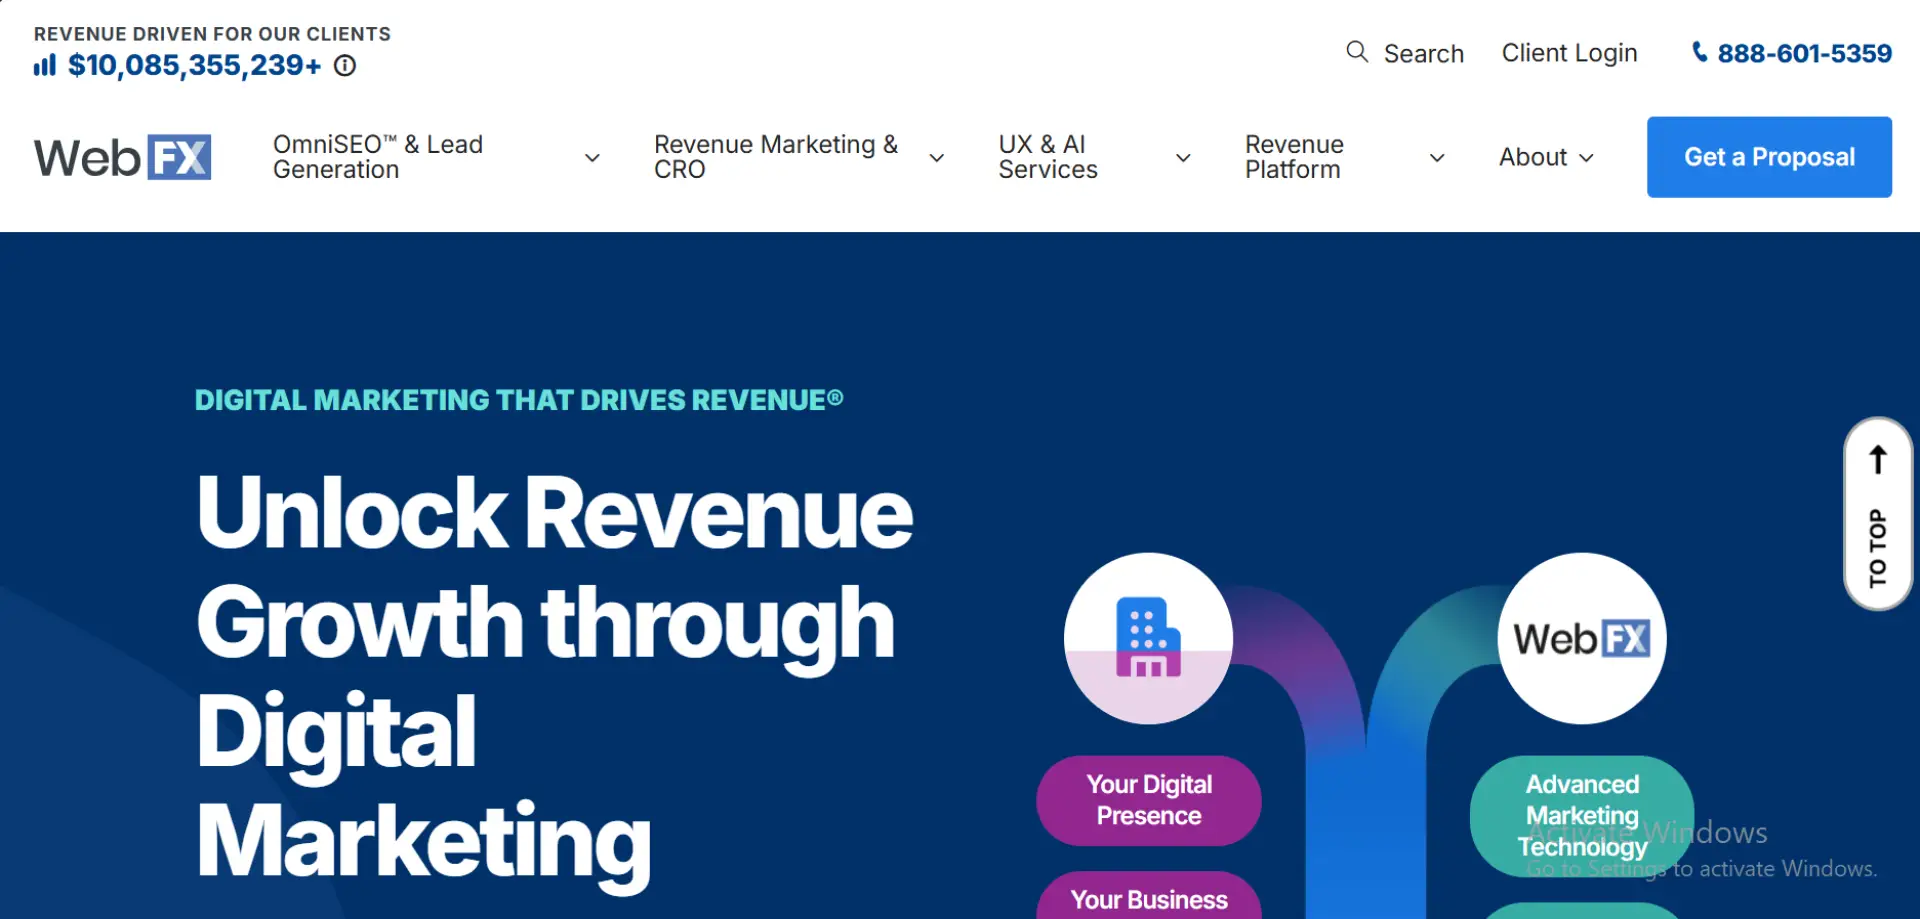Open Revenue Platform menu
Screen dimensions: 1920x919
[x=1294, y=157]
